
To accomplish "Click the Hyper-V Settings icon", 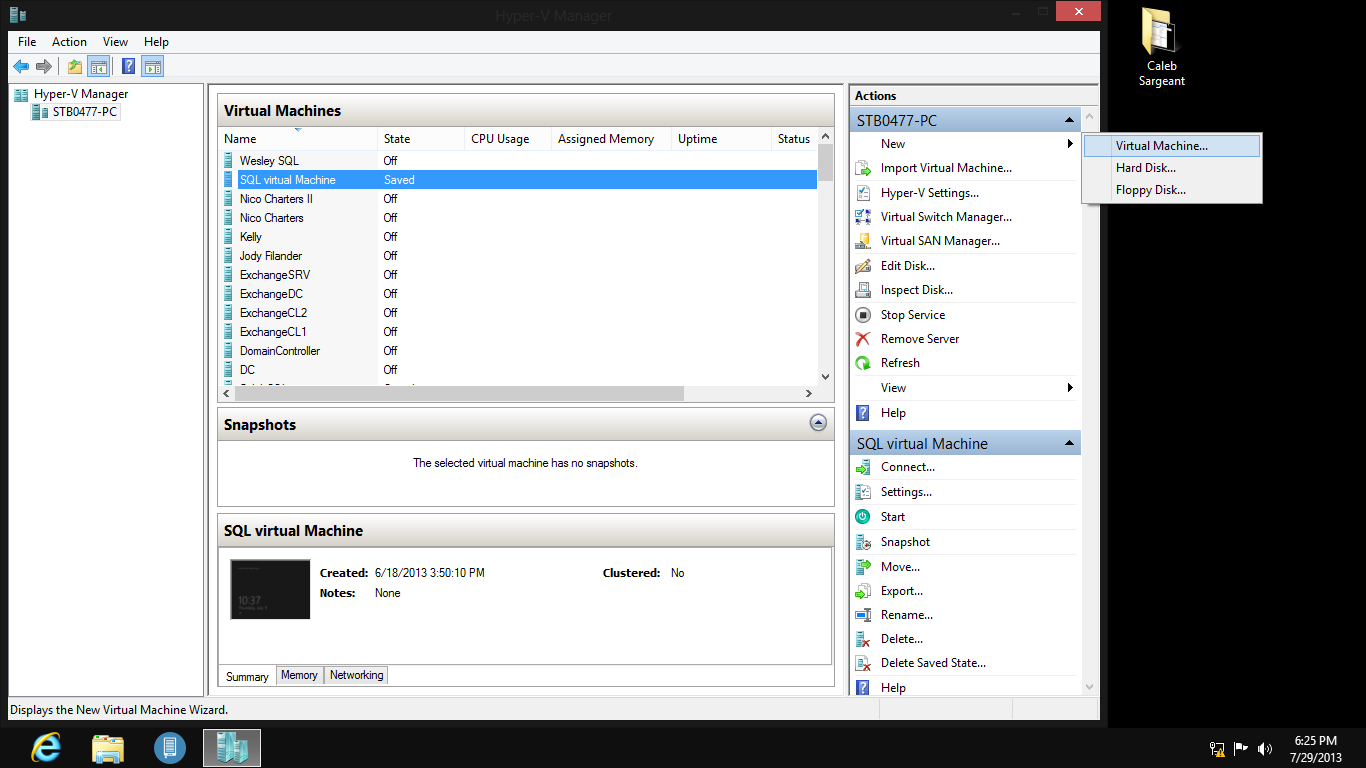I will pyautogui.click(x=863, y=193).
